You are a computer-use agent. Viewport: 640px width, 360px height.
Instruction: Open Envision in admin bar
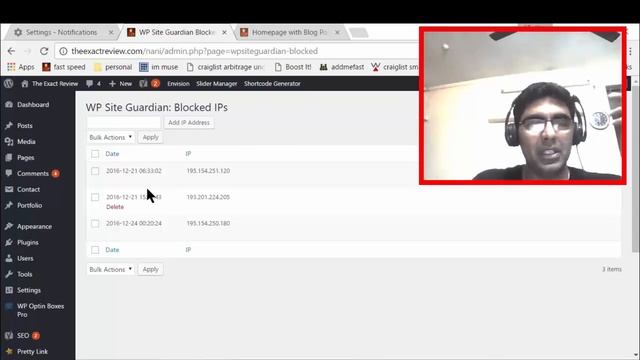pos(178,83)
